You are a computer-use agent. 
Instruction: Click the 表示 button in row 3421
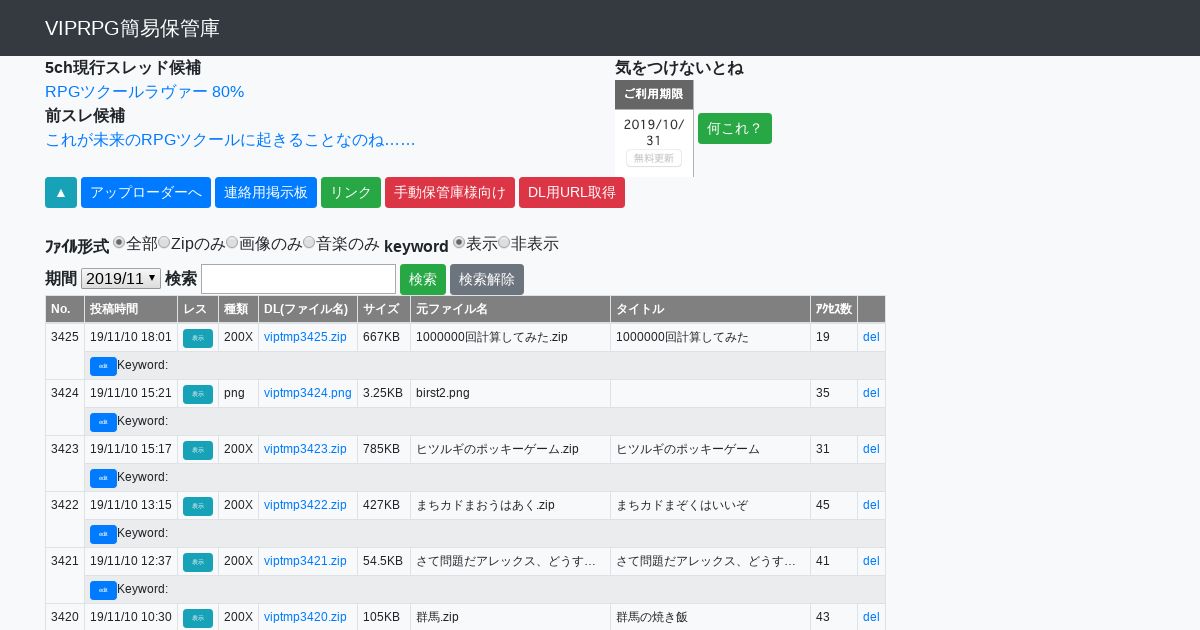pos(198,562)
